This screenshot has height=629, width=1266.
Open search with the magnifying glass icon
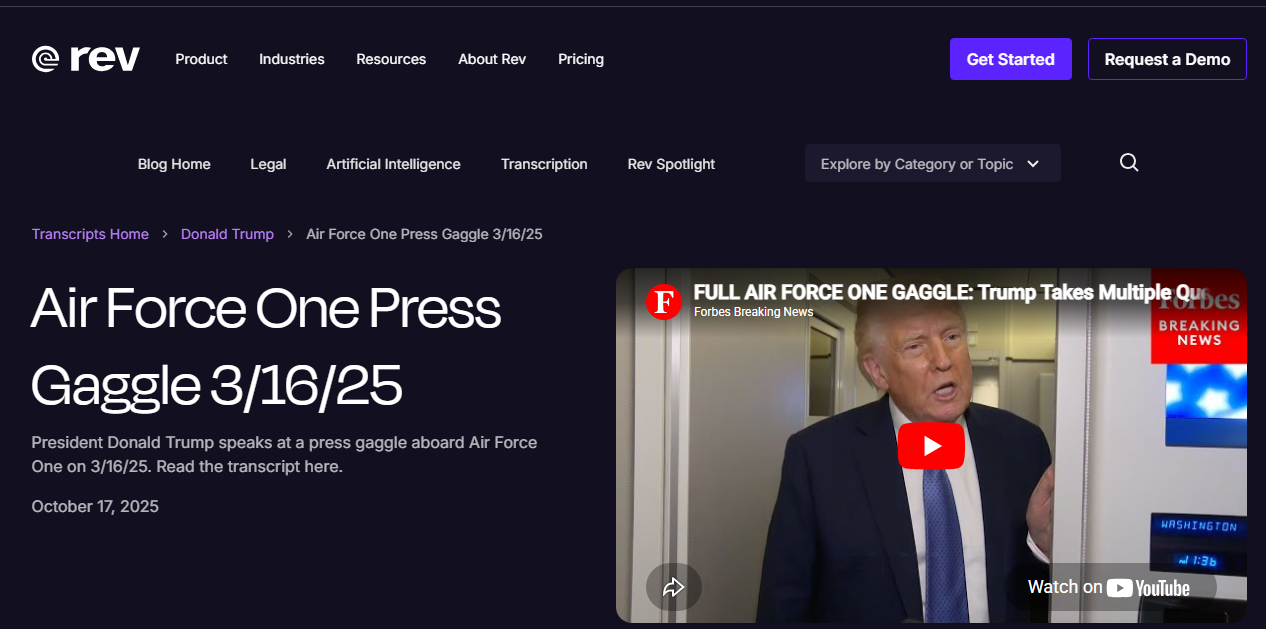1129,163
